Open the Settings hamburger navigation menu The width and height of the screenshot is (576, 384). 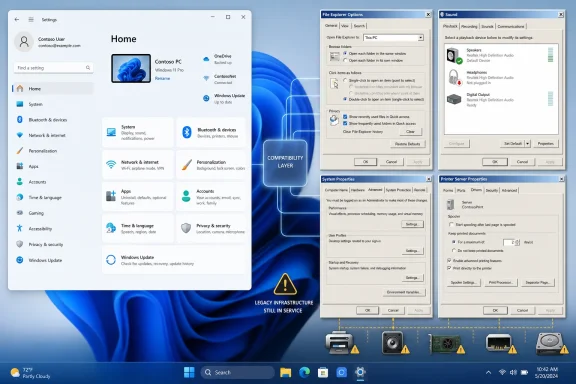pyautogui.click(x=31, y=19)
